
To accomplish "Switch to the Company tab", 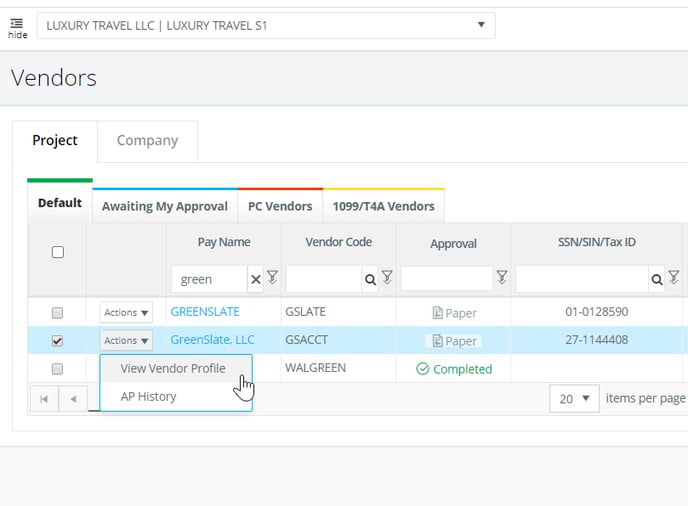I will point(147,140).
